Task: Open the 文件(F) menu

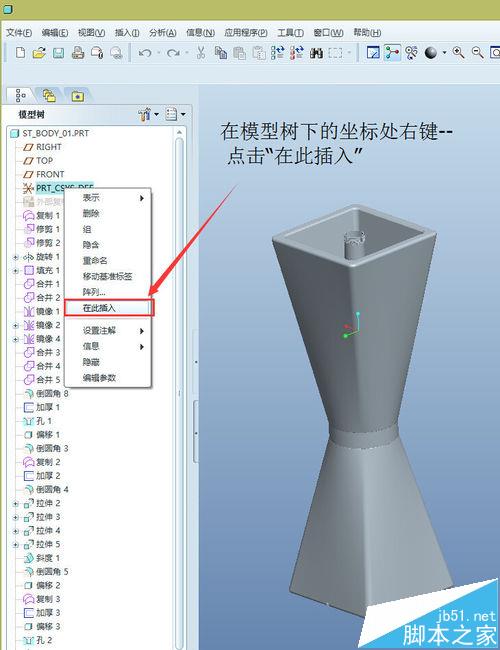Action: coord(19,32)
